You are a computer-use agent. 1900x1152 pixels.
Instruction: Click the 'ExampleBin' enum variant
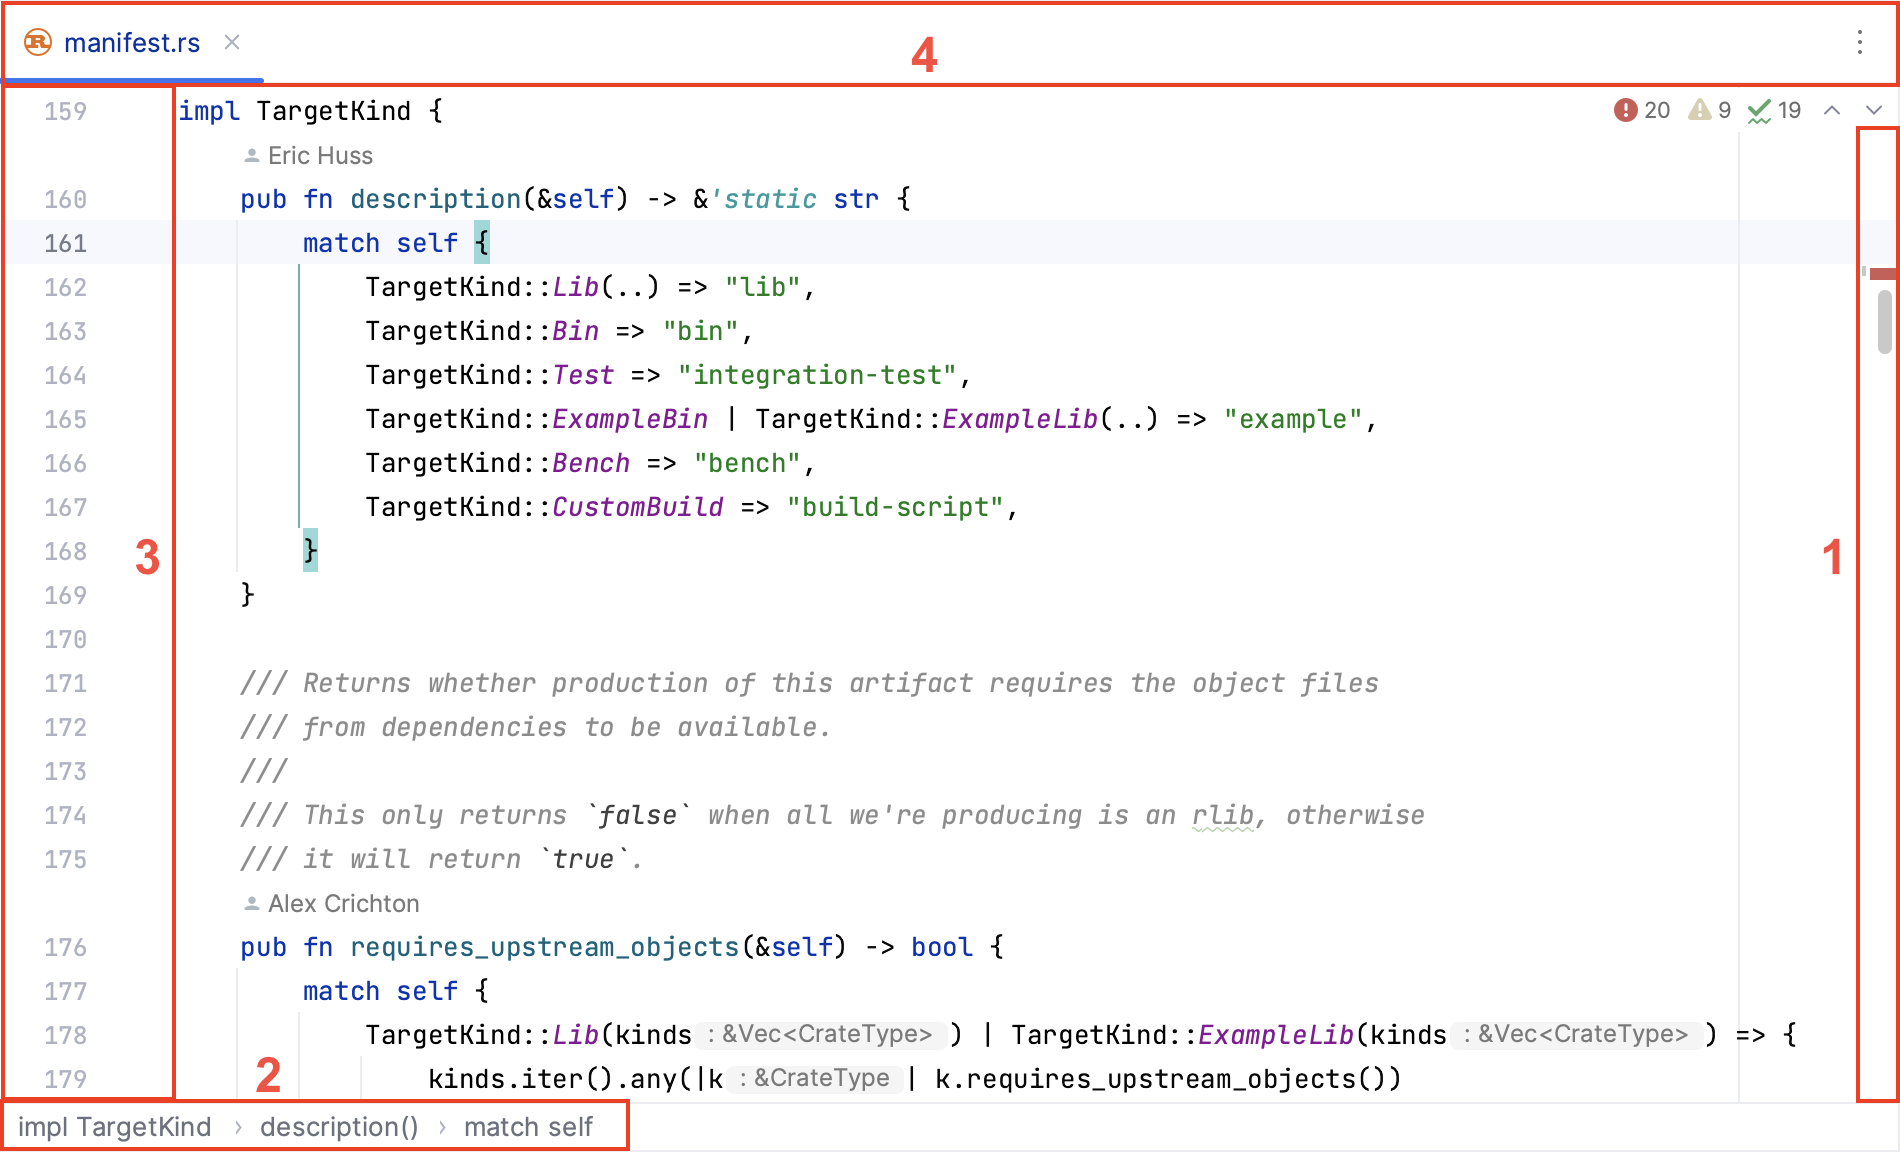(630, 419)
